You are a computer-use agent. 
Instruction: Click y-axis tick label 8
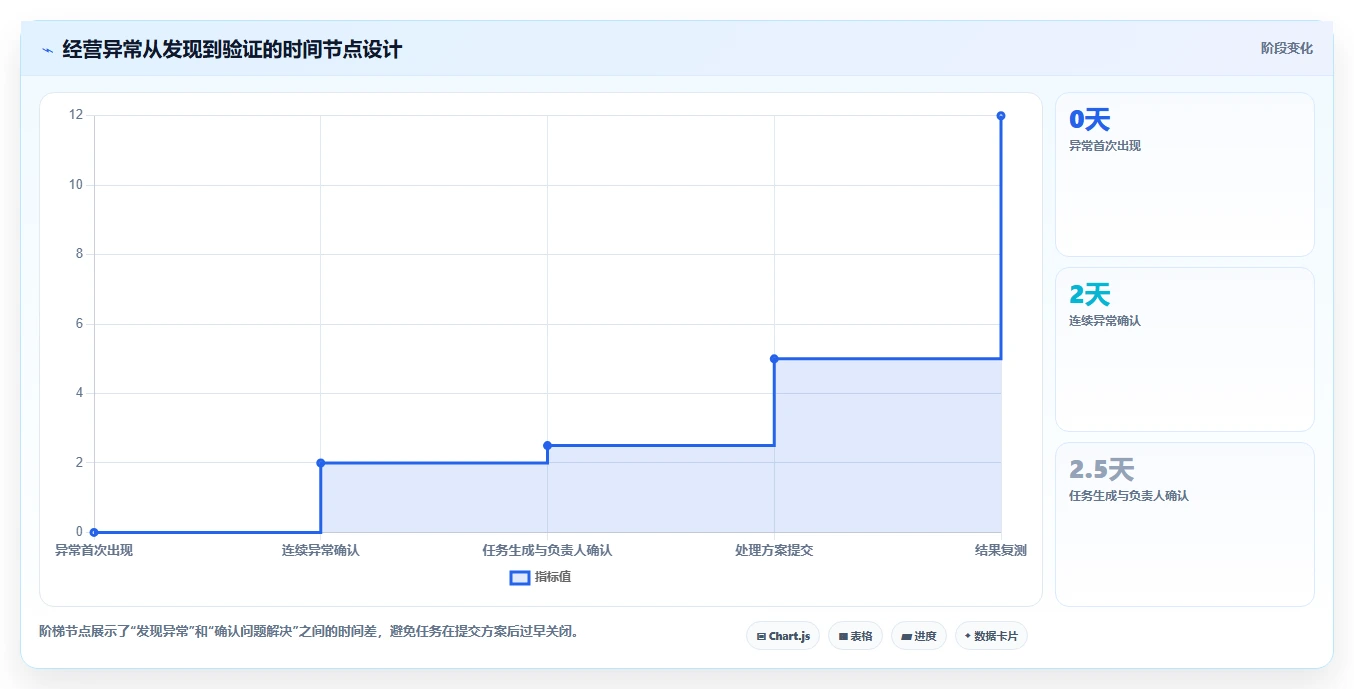[x=79, y=254]
